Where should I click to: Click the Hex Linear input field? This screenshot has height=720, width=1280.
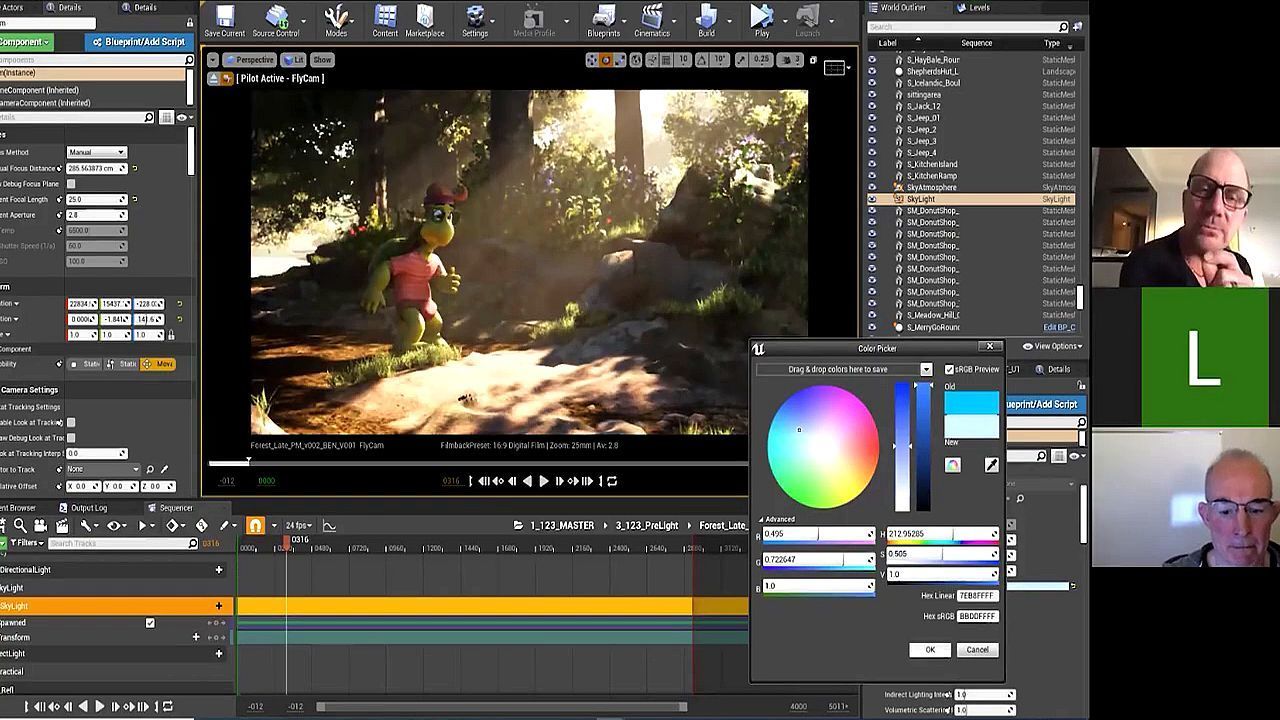click(977, 596)
